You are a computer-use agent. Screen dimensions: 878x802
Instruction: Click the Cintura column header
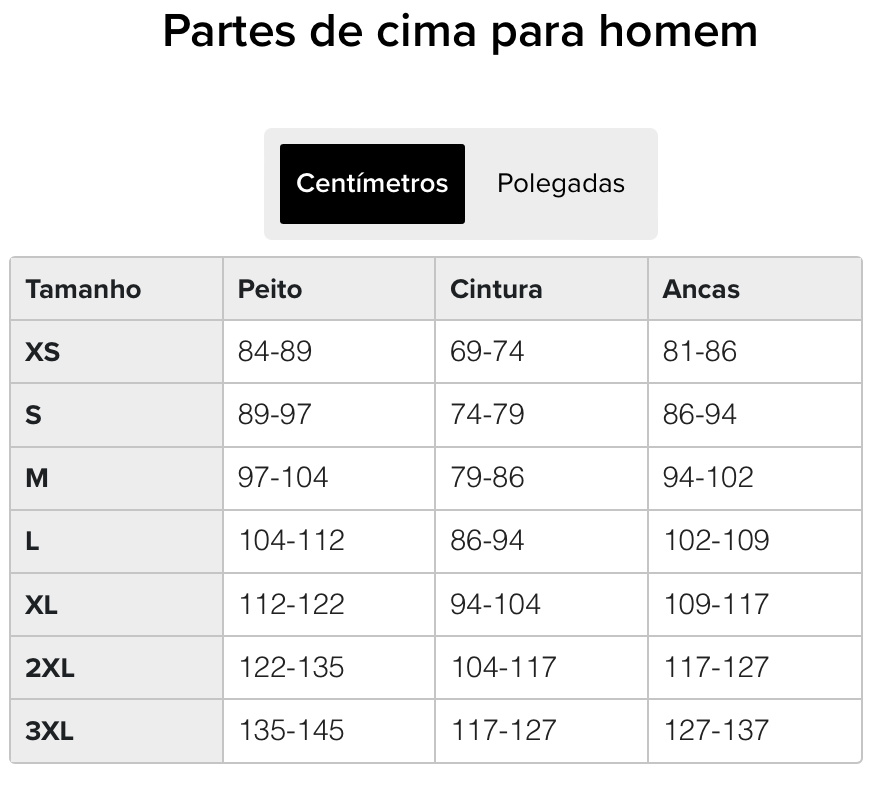coord(496,289)
